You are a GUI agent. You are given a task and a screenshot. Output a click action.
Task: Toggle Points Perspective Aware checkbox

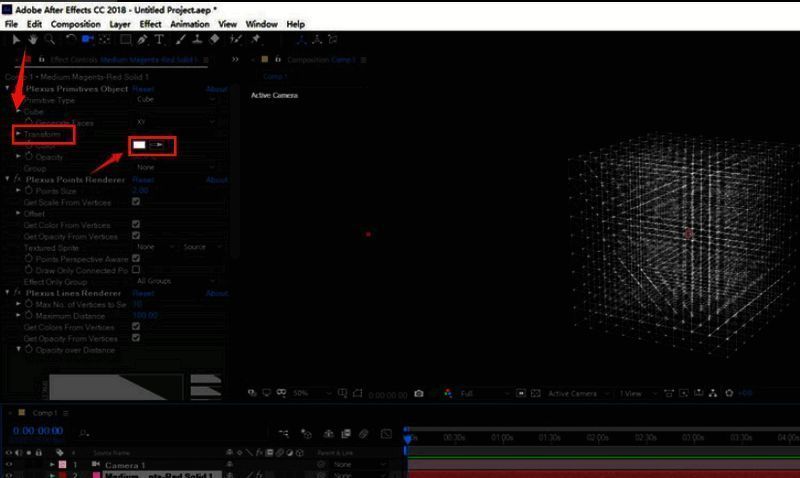[x=136, y=258]
